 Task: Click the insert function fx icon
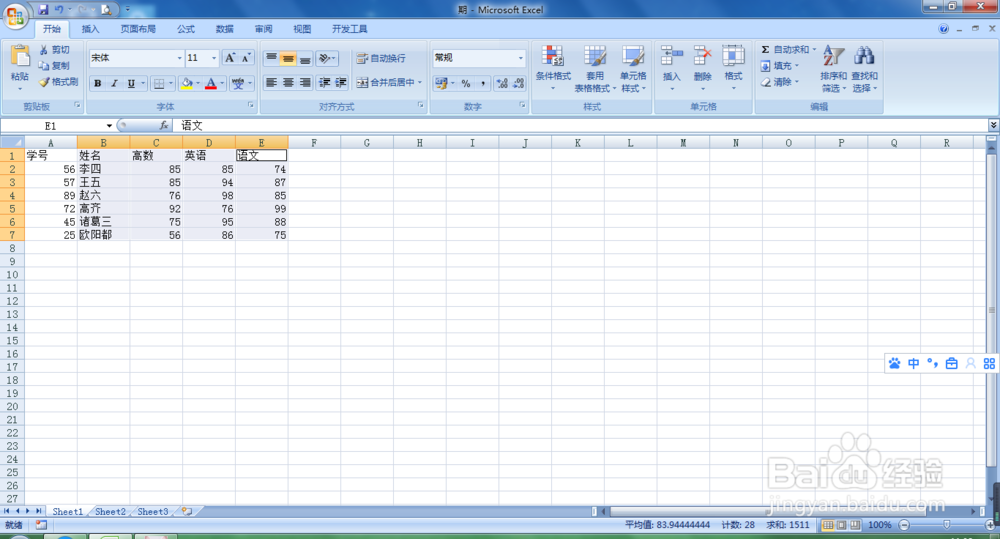pos(163,126)
